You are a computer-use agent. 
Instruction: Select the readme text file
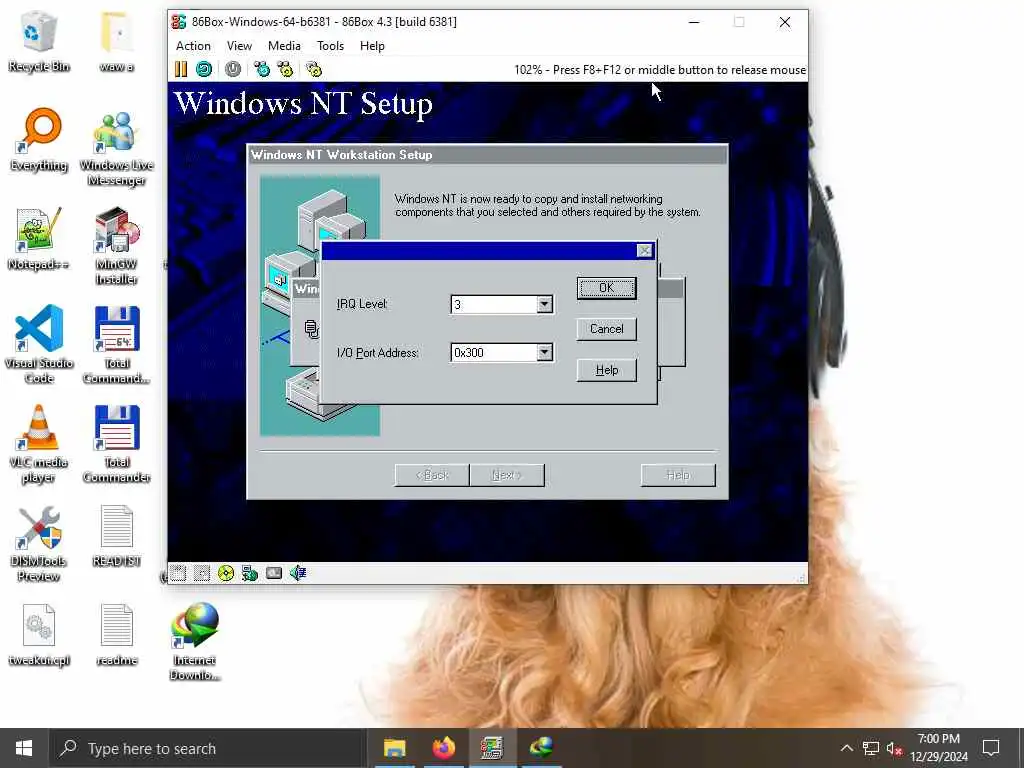[117, 635]
